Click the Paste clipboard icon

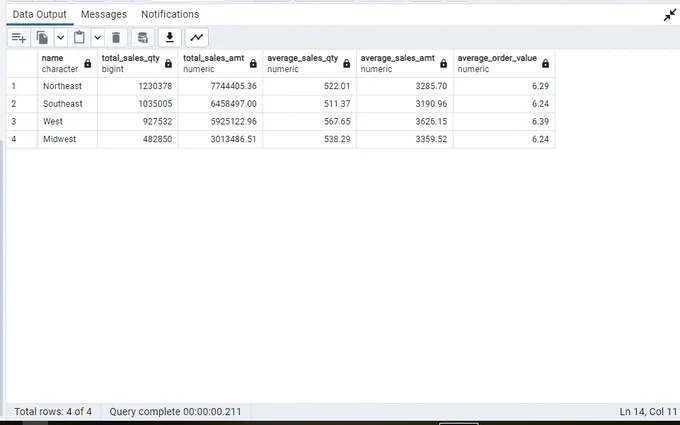point(79,38)
